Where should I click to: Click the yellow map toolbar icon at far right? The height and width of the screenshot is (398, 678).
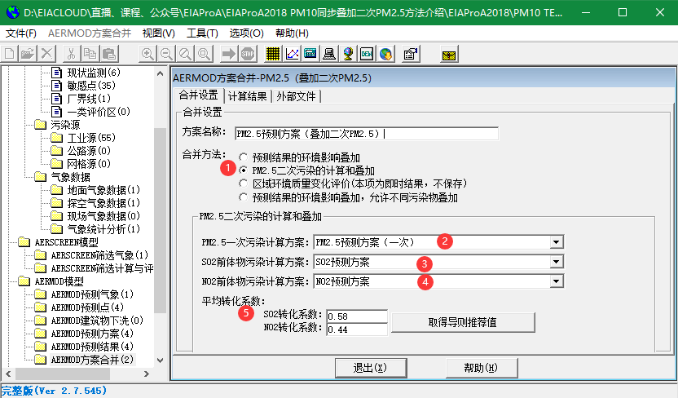[449, 55]
